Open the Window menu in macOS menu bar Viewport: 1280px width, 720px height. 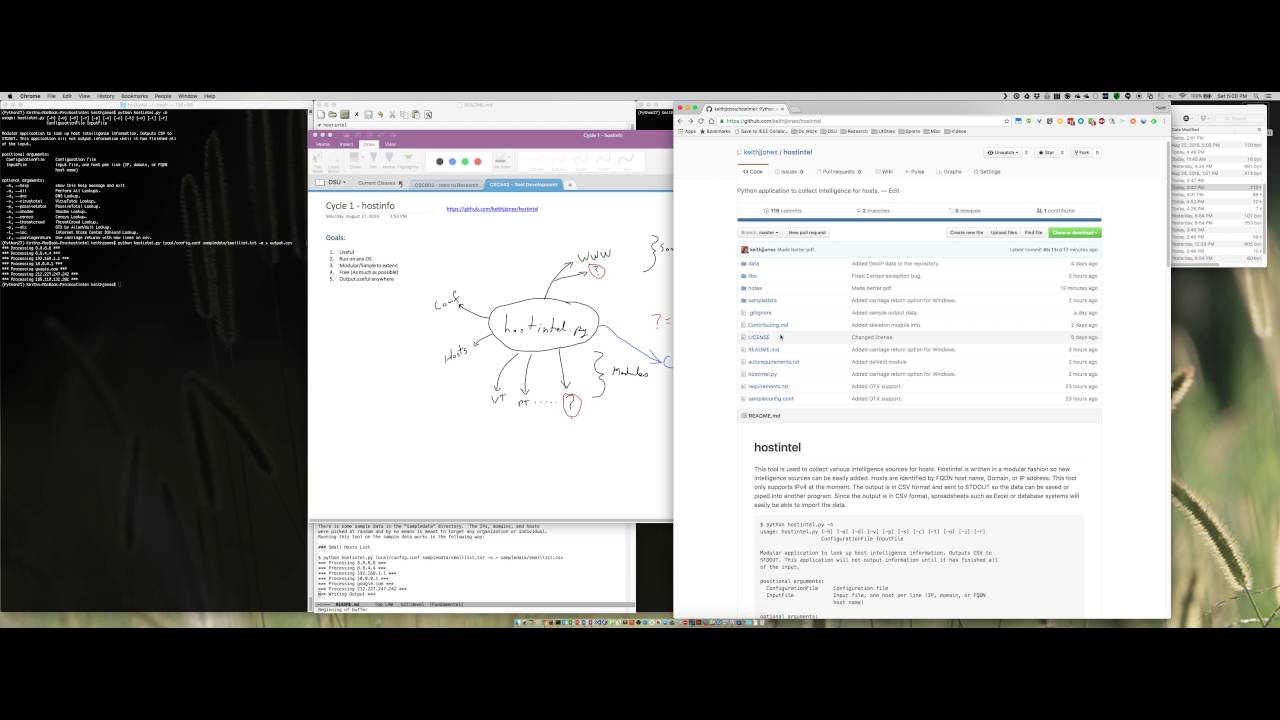(x=187, y=96)
